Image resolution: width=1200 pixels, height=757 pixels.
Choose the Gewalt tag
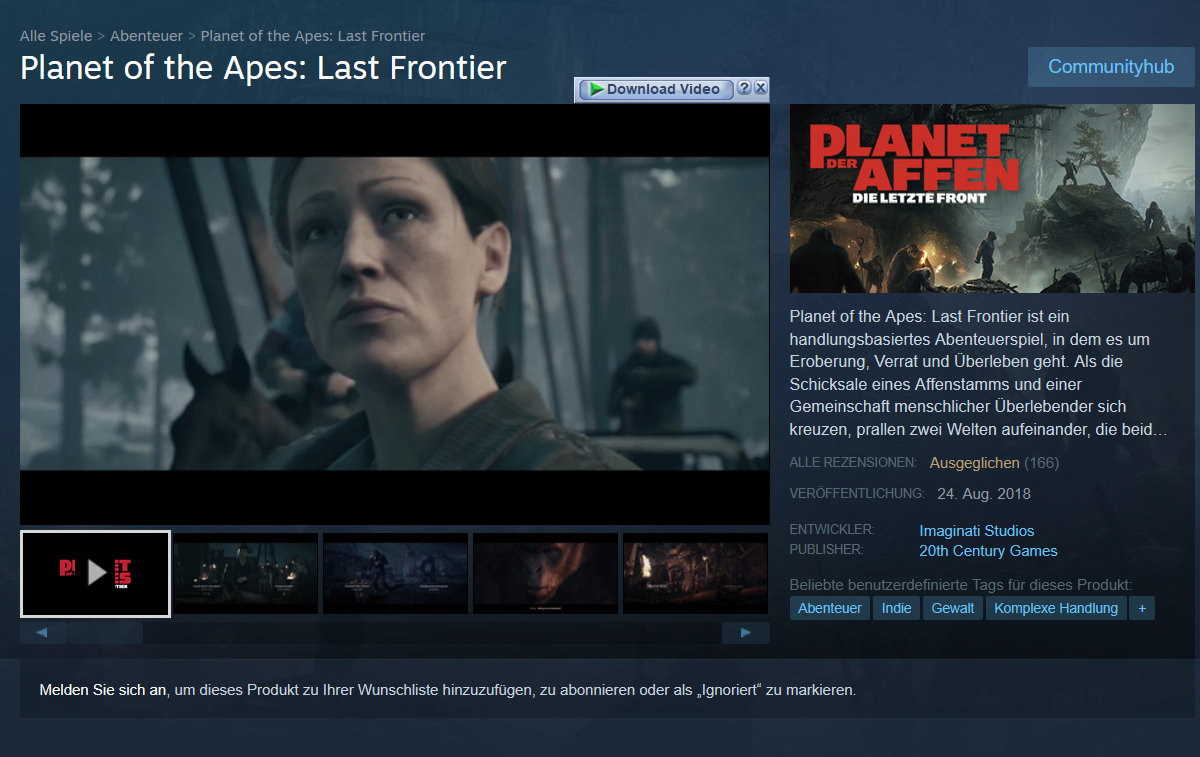[953, 608]
